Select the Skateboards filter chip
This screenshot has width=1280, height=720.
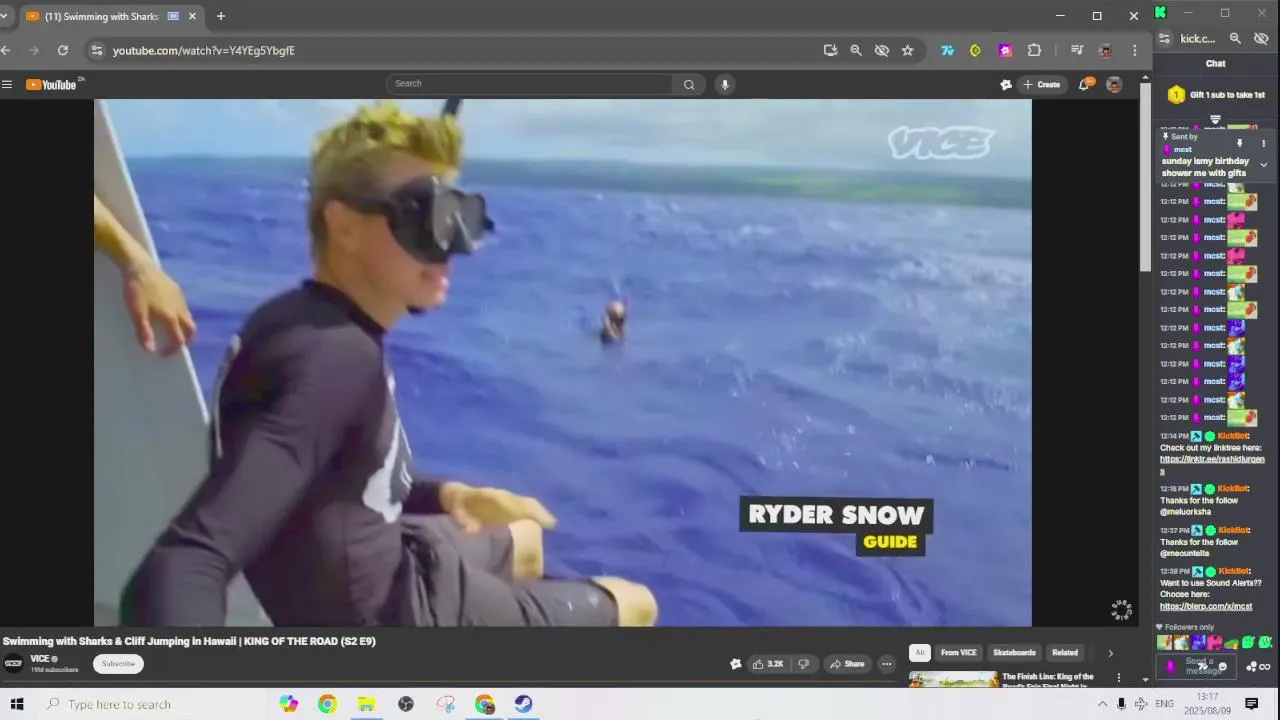1014,653
